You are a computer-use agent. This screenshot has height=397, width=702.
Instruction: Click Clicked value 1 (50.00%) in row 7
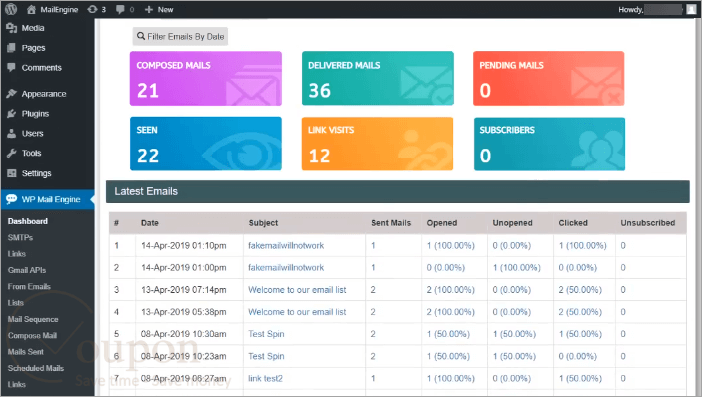(x=580, y=378)
